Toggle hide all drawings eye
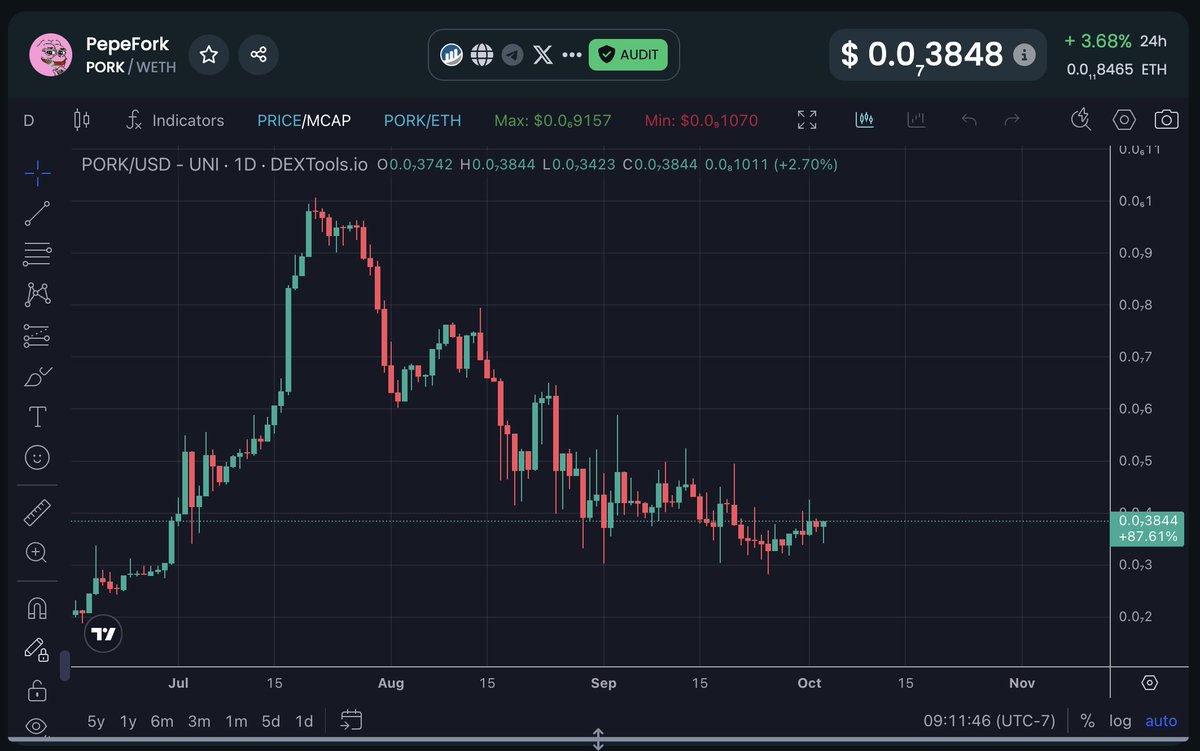The image size is (1200, 751). 38,726
